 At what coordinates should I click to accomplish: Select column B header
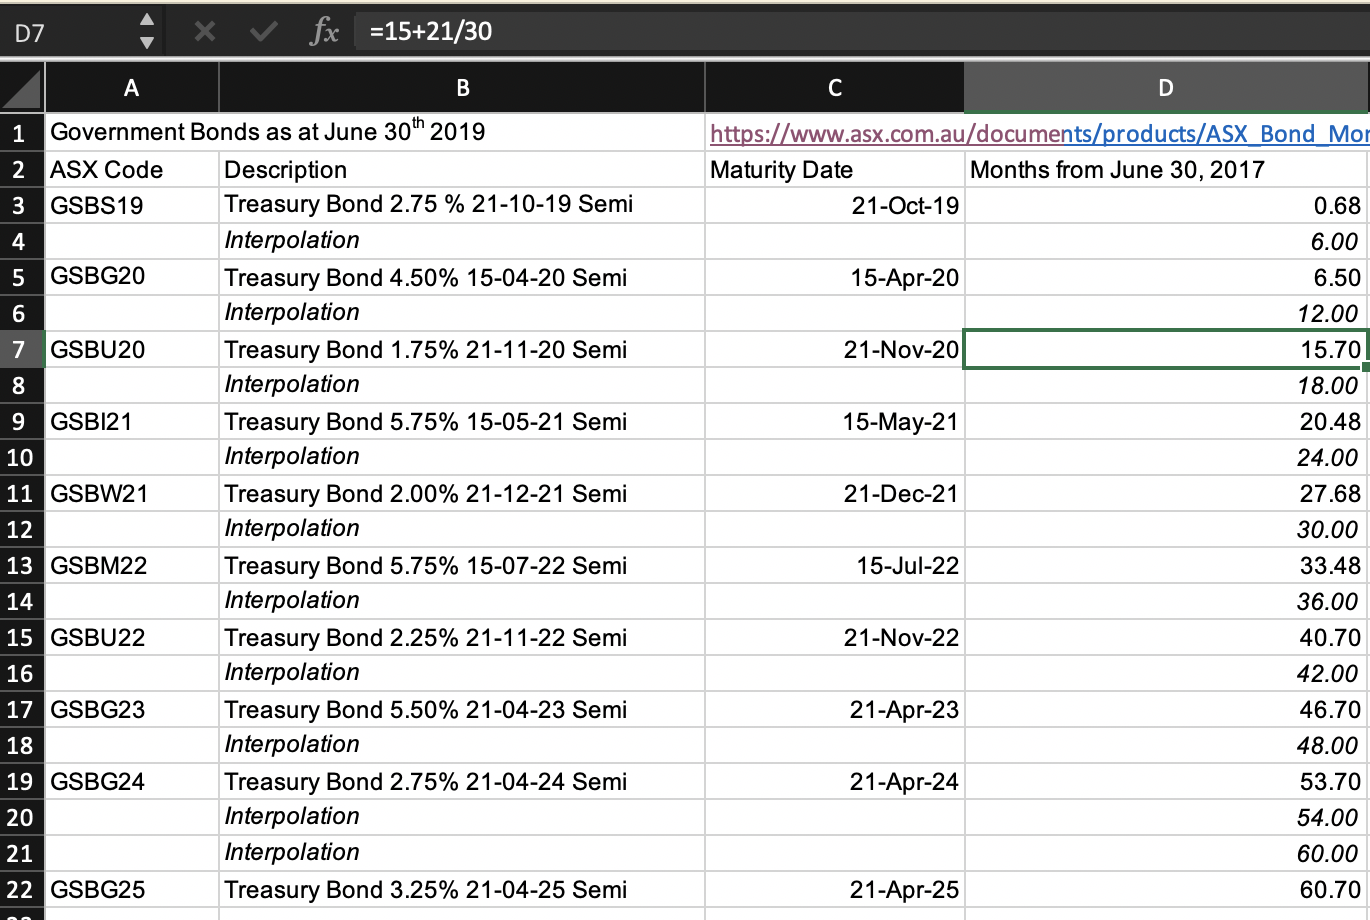[460, 88]
